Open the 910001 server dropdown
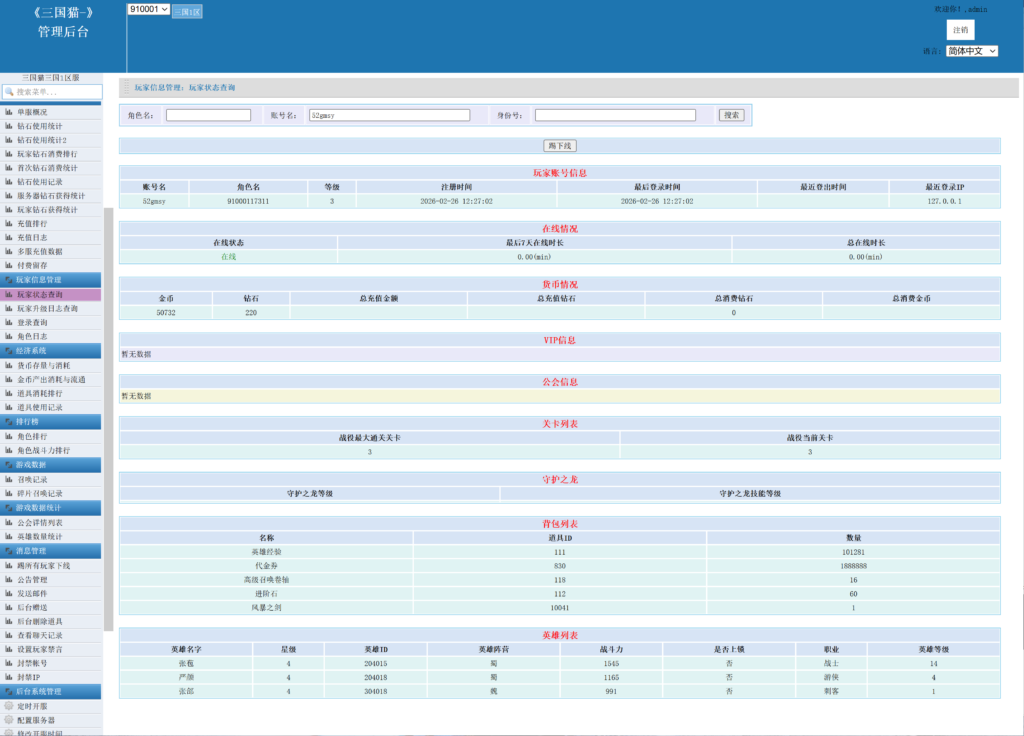This screenshot has width=1024, height=736. point(149,9)
